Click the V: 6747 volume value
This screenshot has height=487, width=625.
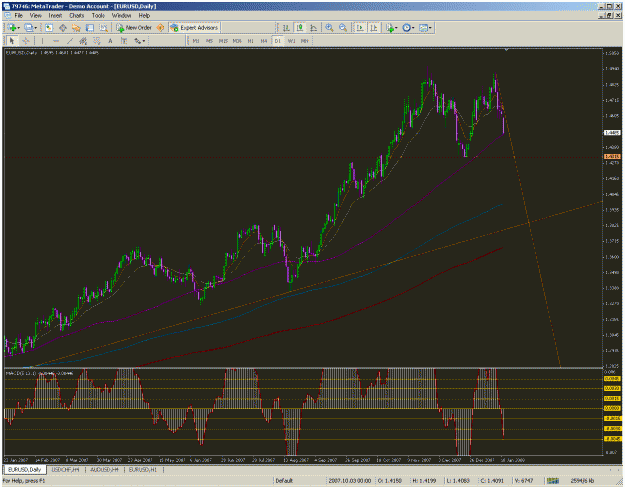pos(524,481)
